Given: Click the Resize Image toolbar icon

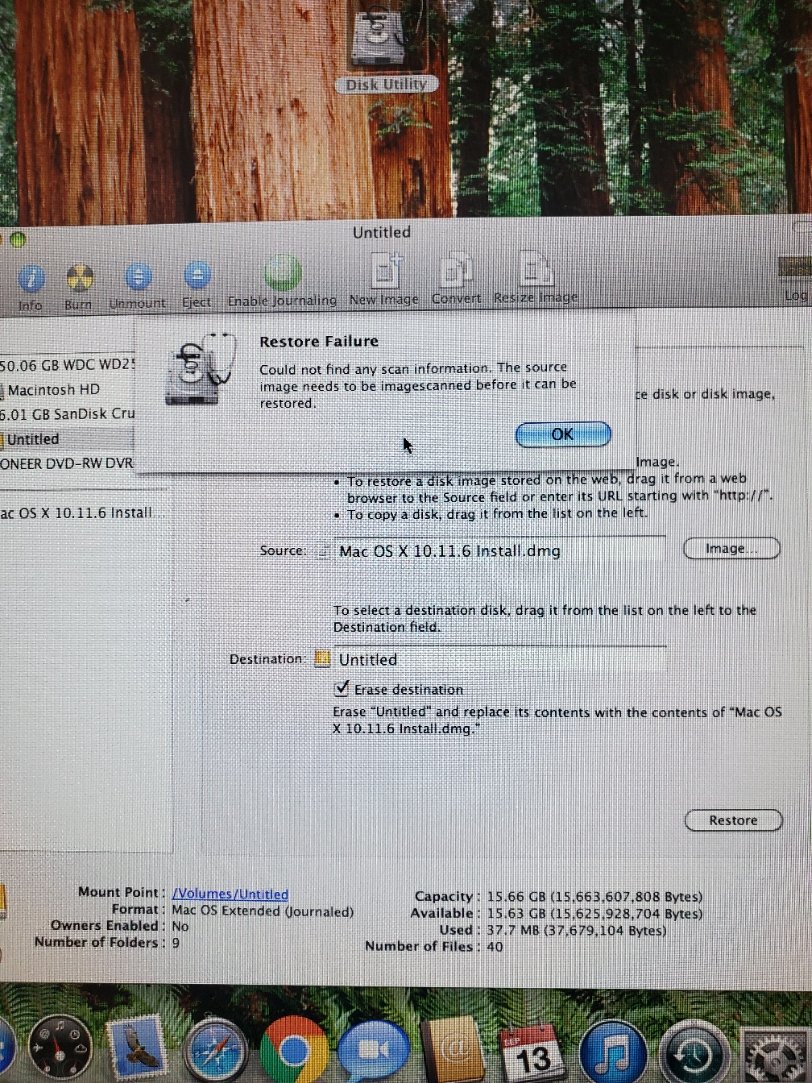Looking at the screenshot, I should pyautogui.click(x=536, y=269).
